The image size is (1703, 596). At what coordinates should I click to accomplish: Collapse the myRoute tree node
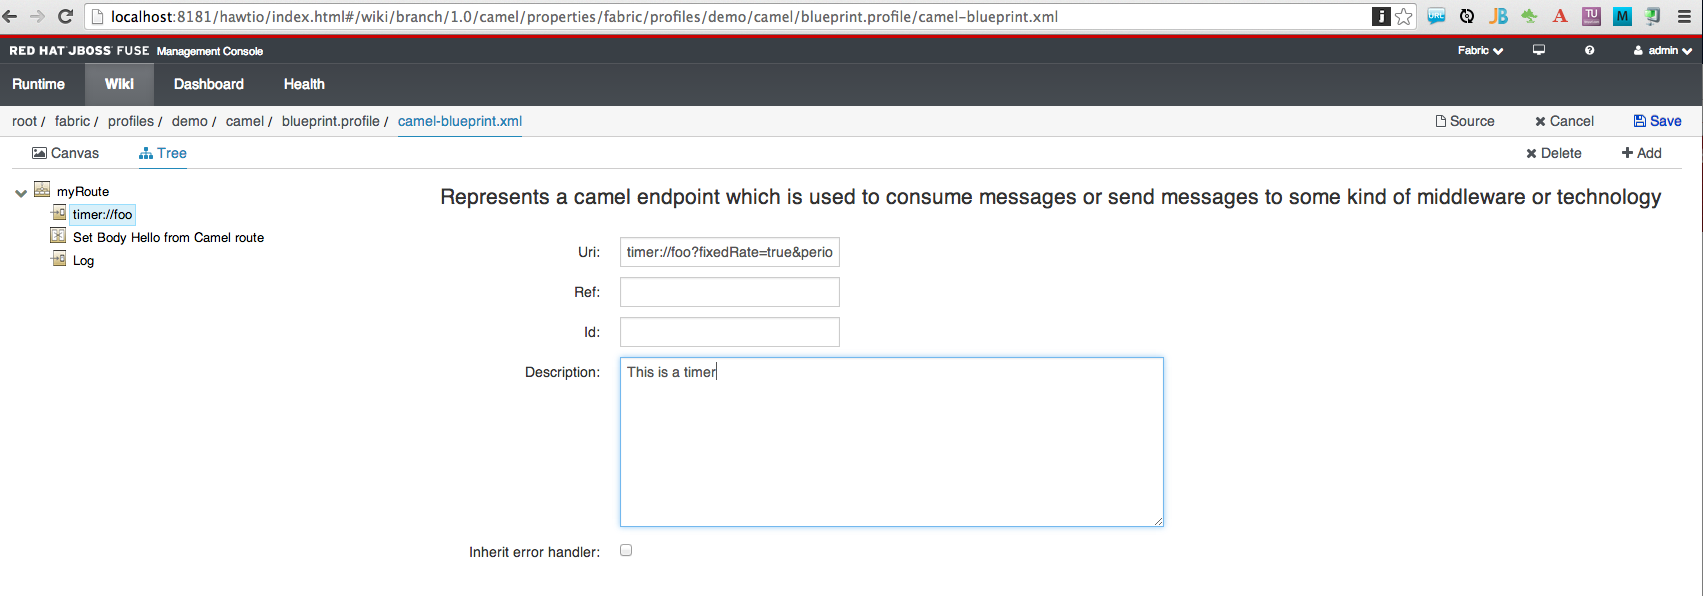pyautogui.click(x=21, y=193)
